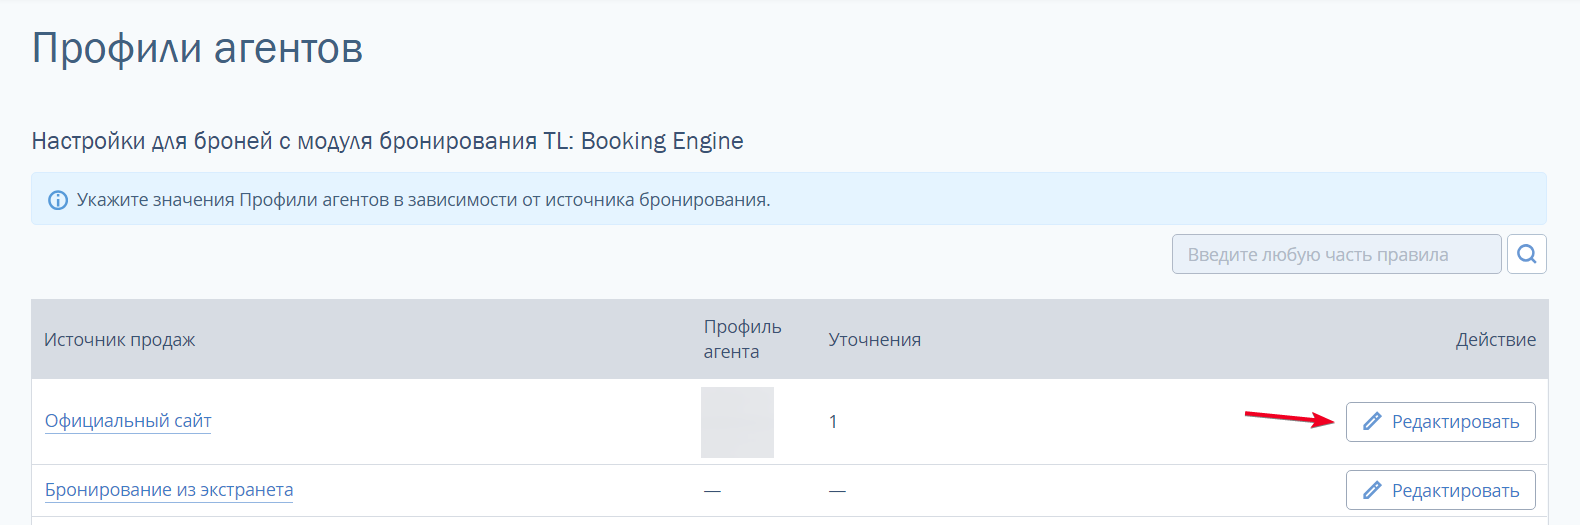Click Редактировать text for Бронирование из экстранета
The image size is (1580, 525).
(1455, 491)
